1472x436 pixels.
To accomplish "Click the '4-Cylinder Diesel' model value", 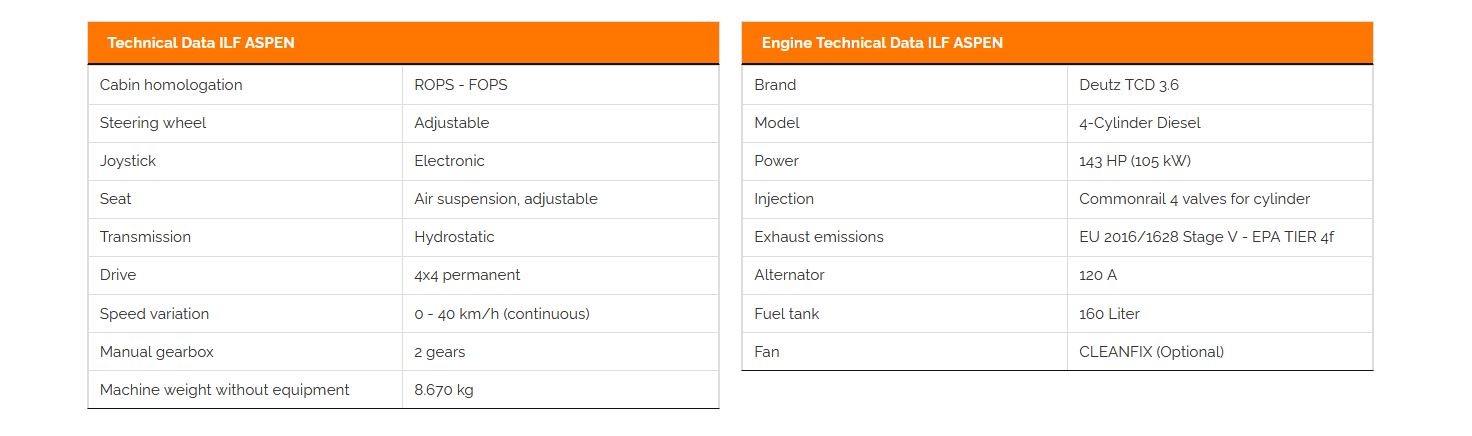I will click(x=1140, y=123).
